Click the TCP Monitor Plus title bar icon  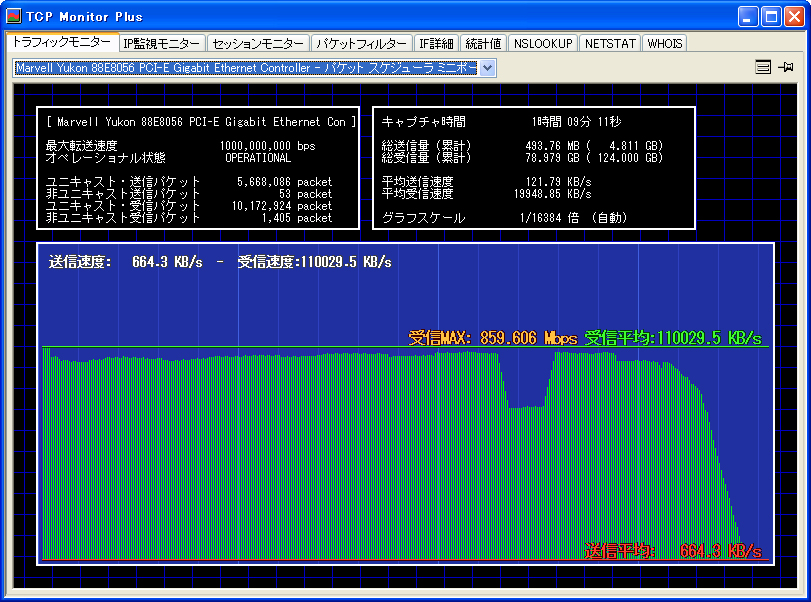click(x=15, y=16)
